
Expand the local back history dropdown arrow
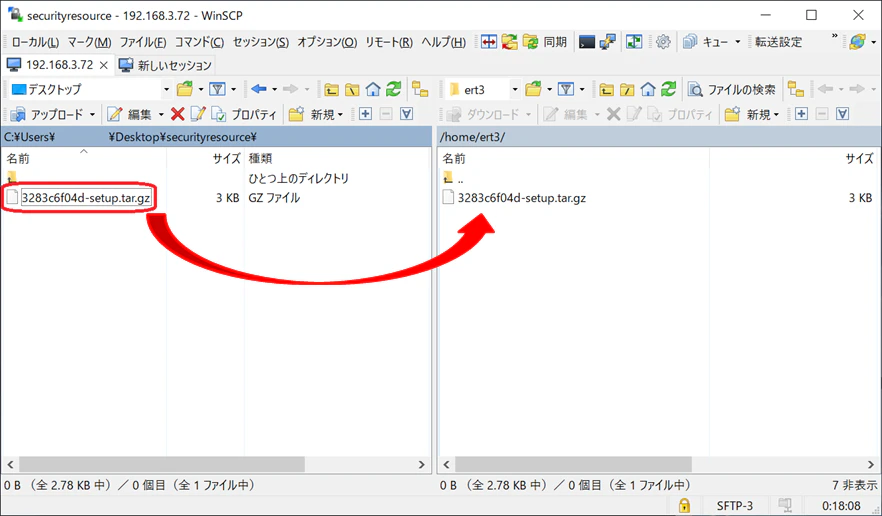click(274, 89)
